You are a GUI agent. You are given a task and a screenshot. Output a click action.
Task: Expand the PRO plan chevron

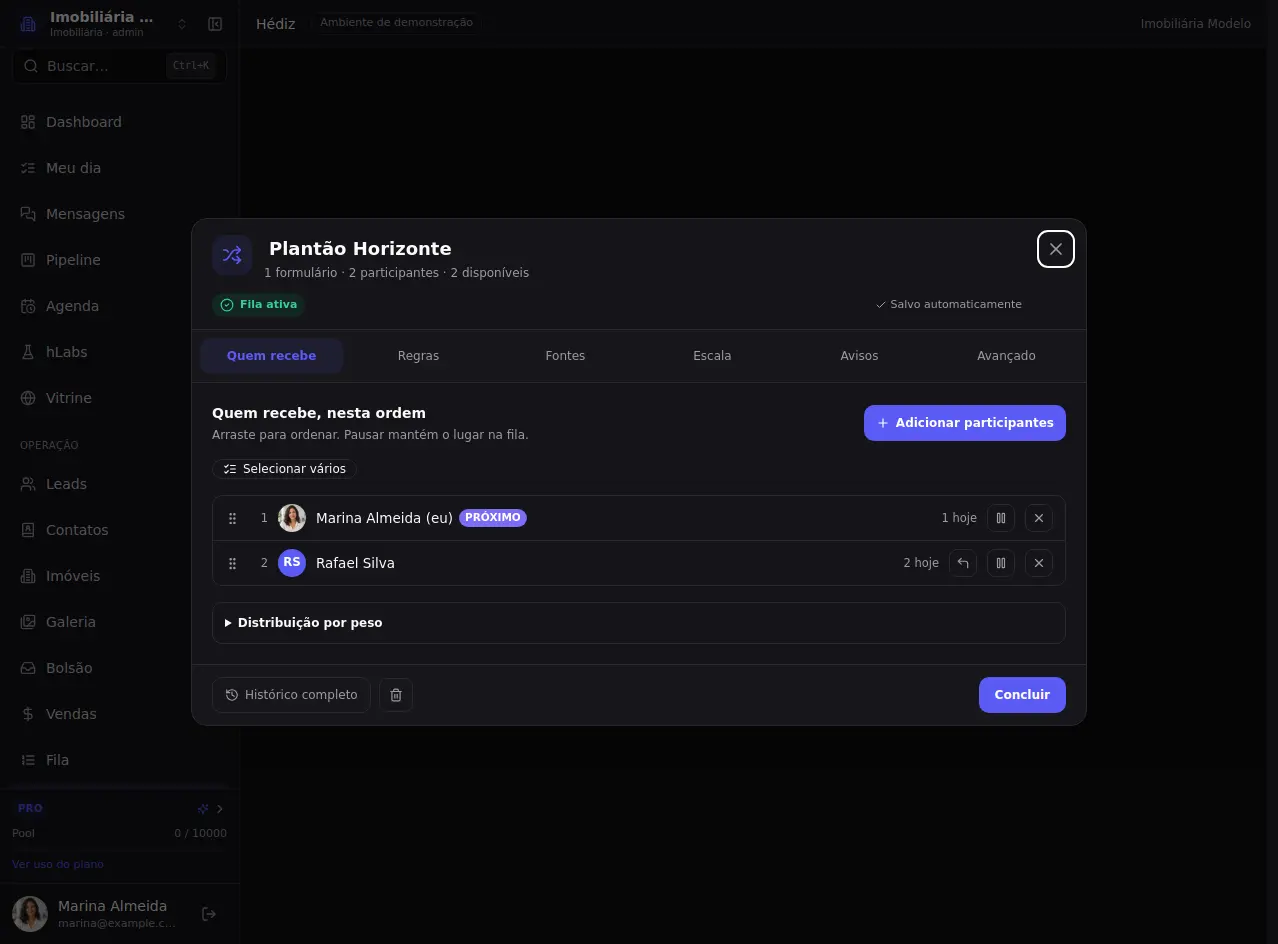[x=220, y=809]
